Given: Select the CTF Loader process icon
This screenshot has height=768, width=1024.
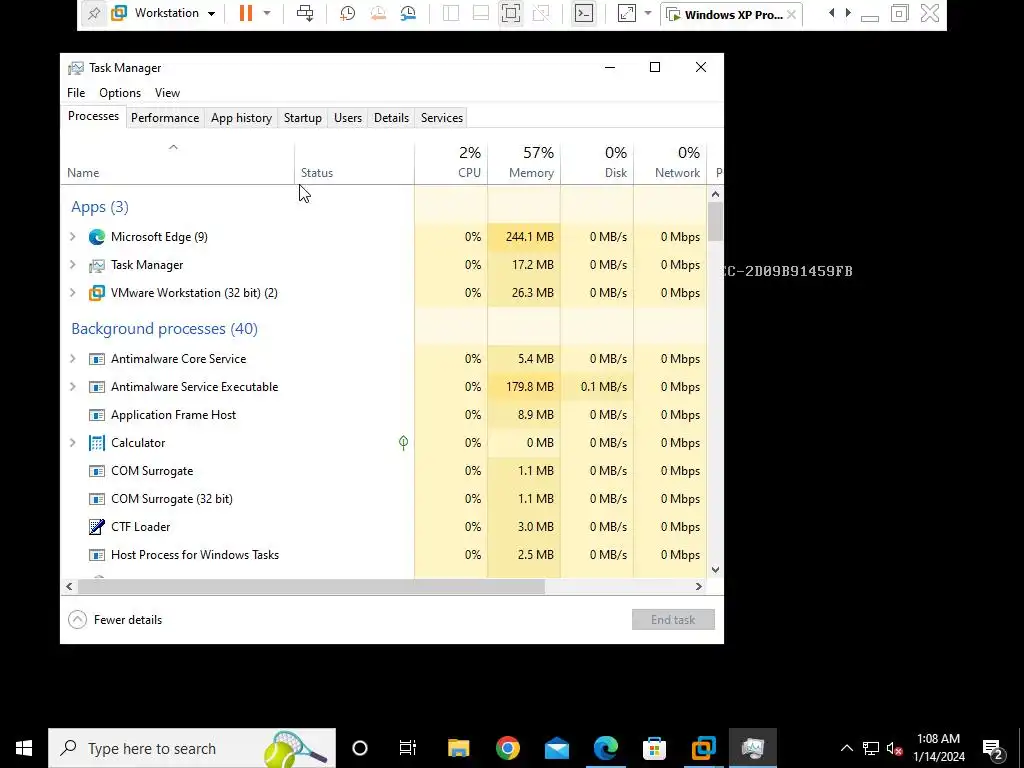Looking at the screenshot, I should pos(97,526).
